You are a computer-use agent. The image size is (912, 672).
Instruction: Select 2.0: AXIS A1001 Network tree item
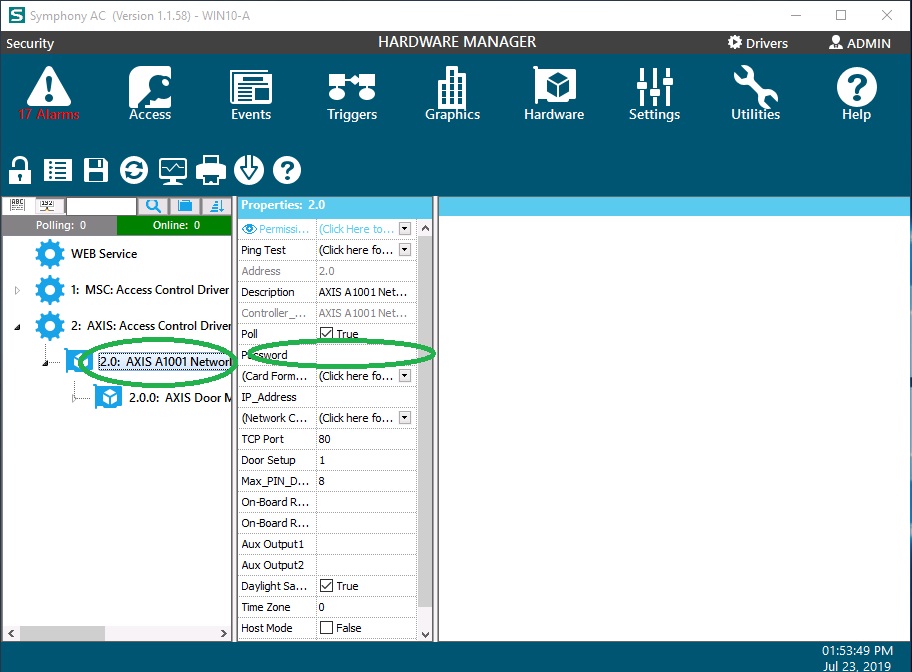165,361
